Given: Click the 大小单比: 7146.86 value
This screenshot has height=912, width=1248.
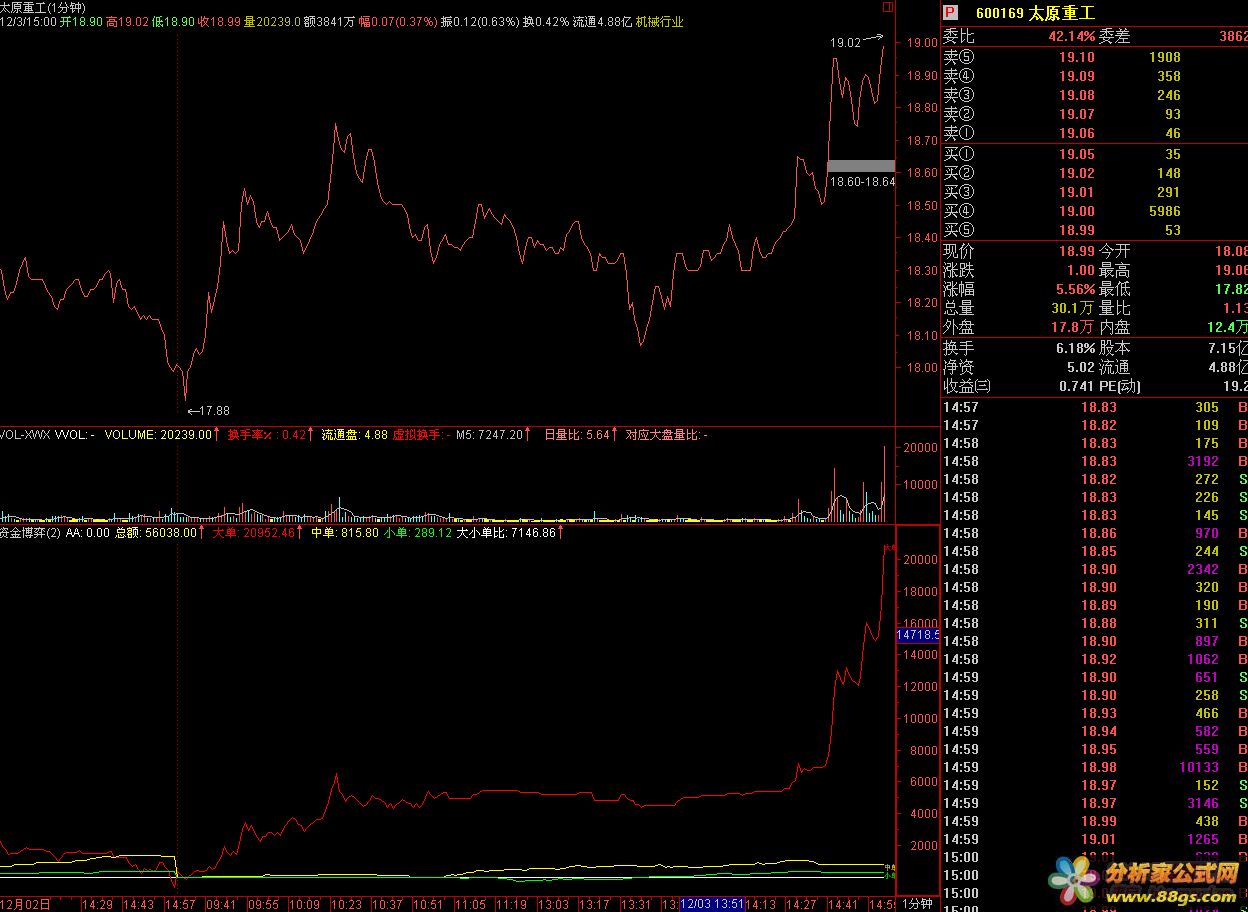Looking at the screenshot, I should point(505,533).
